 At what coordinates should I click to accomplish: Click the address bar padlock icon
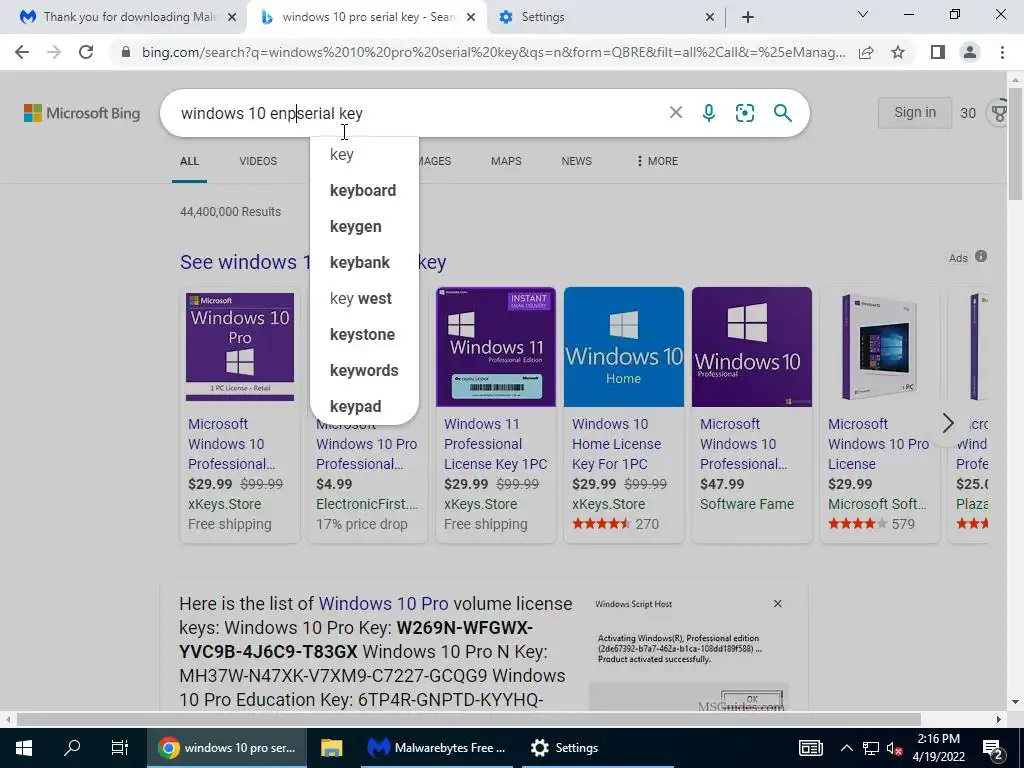coord(126,52)
